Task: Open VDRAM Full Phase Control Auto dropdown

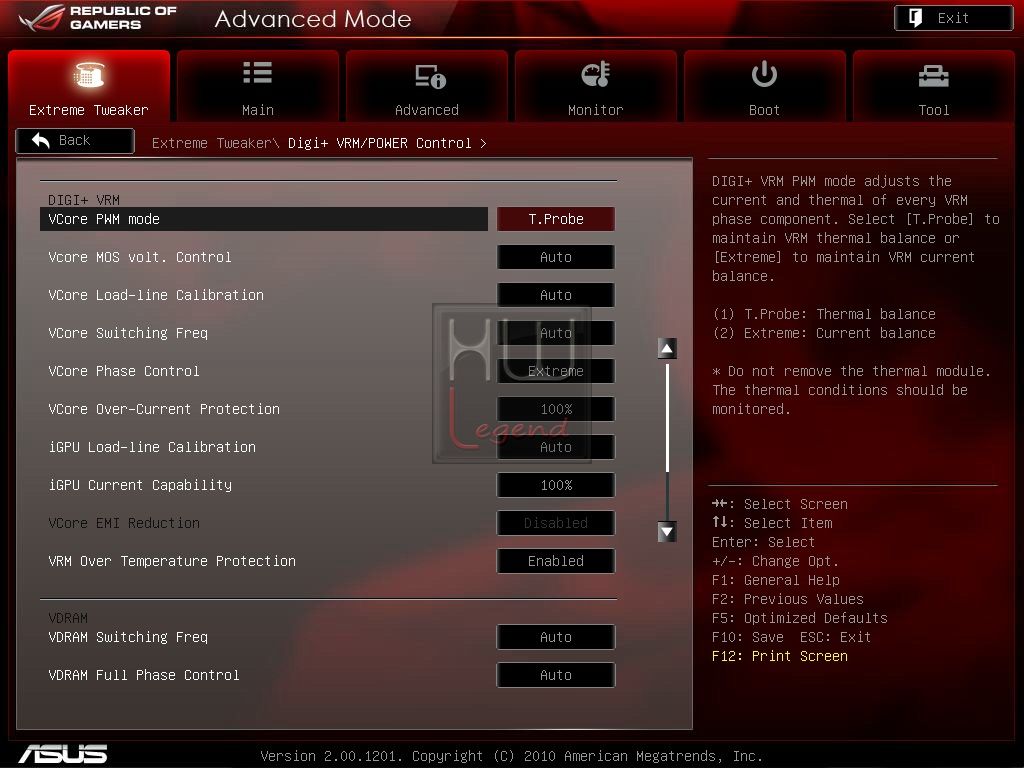Action: pos(556,675)
